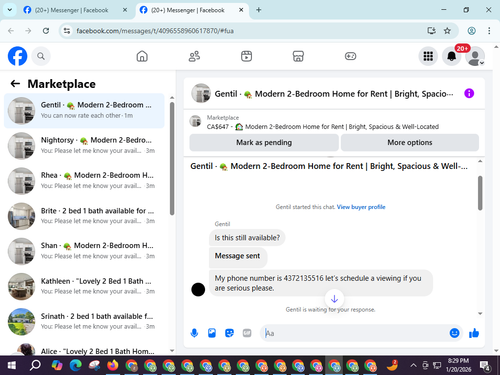Open the Friends icon in top navigation
Viewport: 500px width, 375px height.
(194, 56)
